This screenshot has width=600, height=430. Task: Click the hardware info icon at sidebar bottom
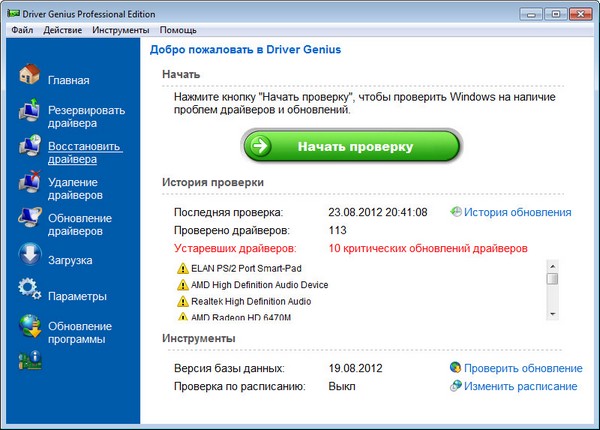(30, 360)
